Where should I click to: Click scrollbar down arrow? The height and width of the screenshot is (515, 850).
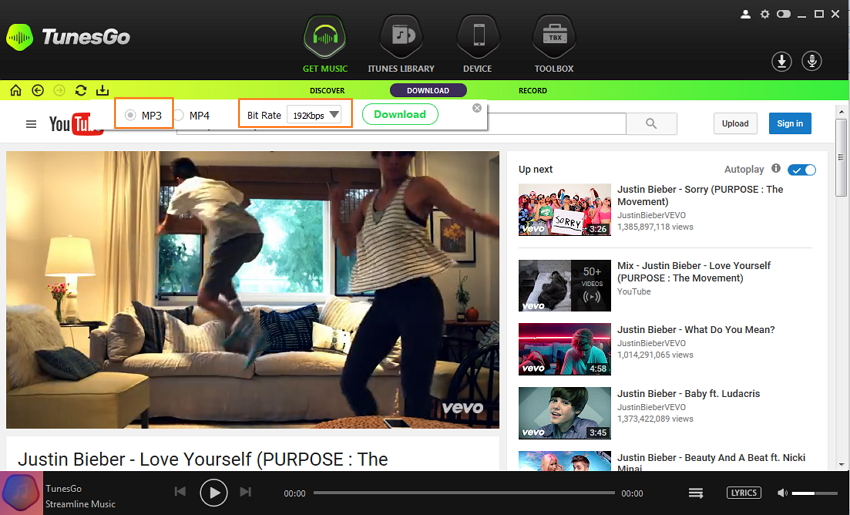click(841, 464)
